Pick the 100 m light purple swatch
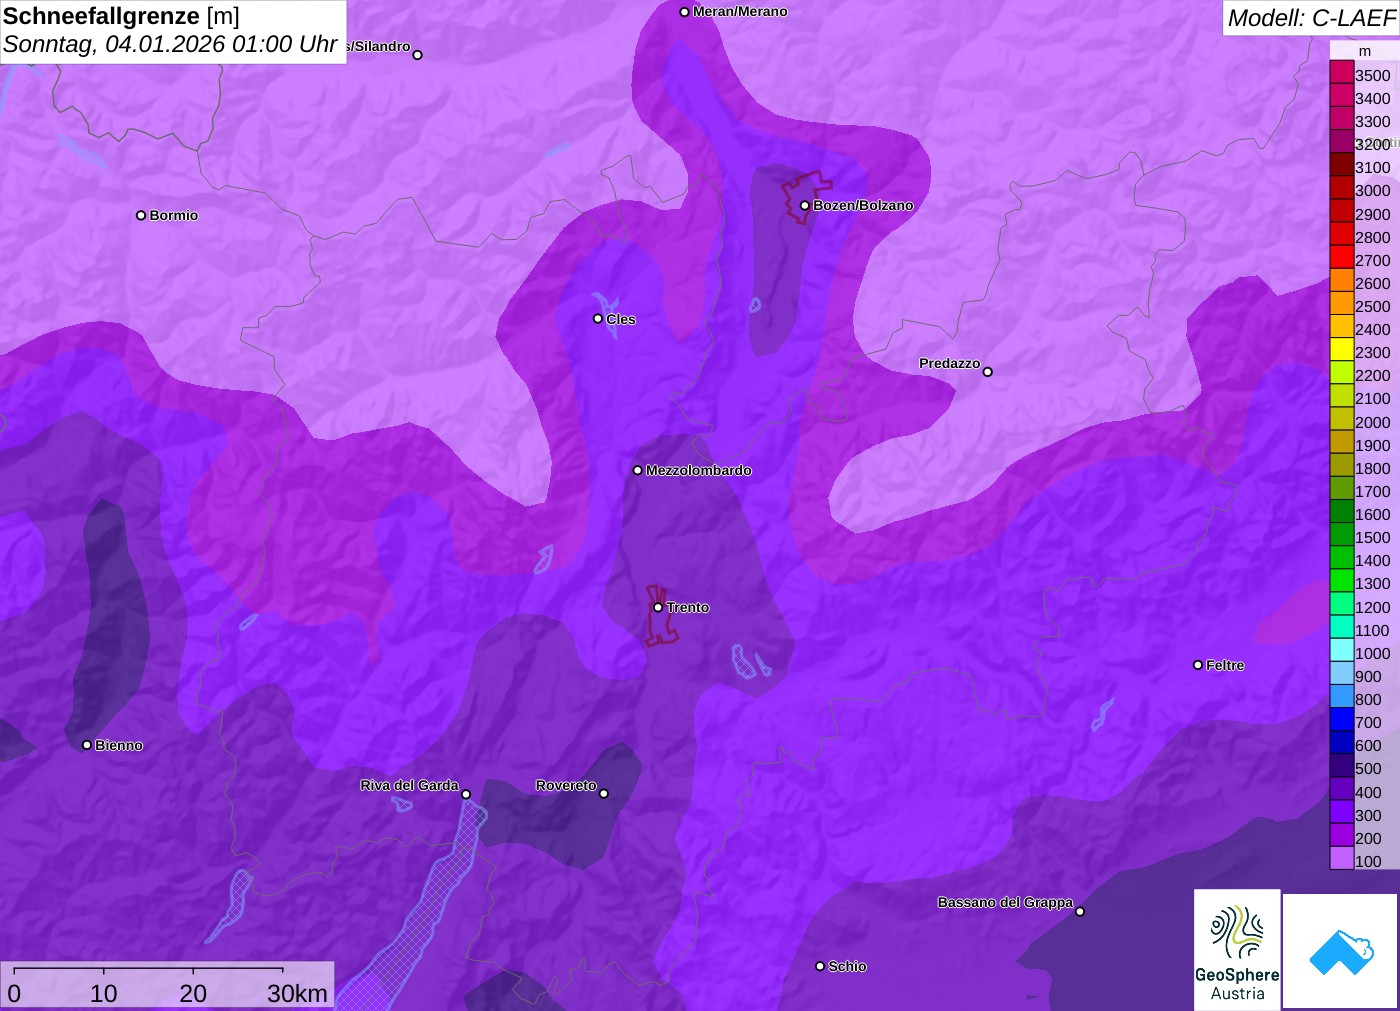The image size is (1400, 1011). 1341,858
